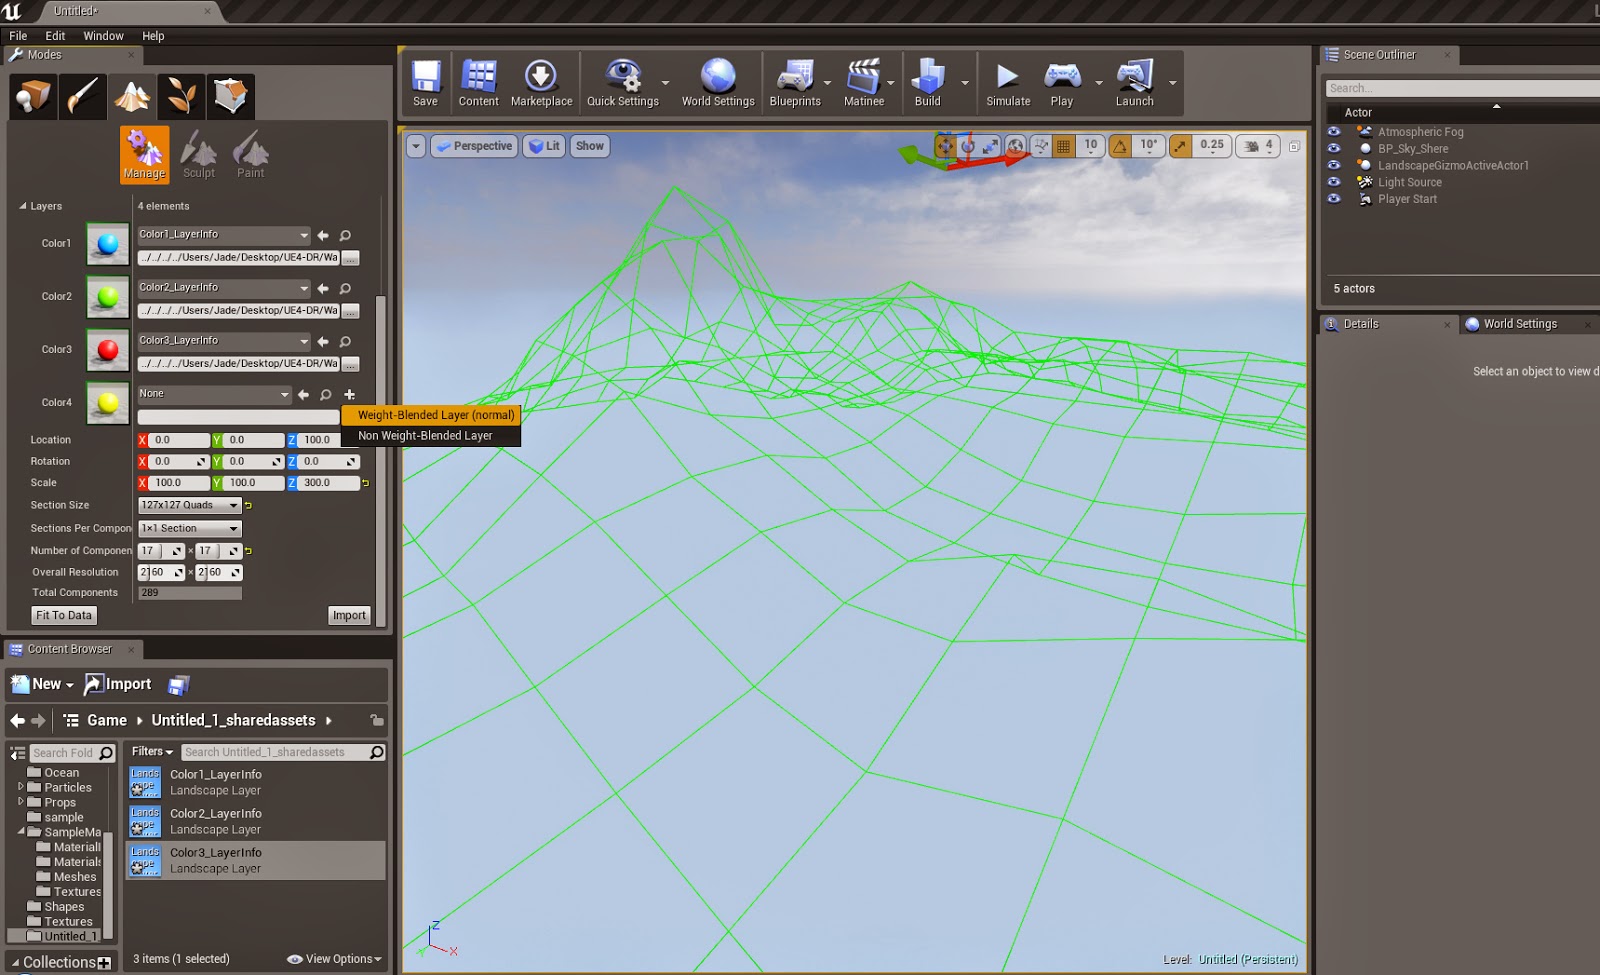
Task: Open the Help menu
Action: coord(153,36)
